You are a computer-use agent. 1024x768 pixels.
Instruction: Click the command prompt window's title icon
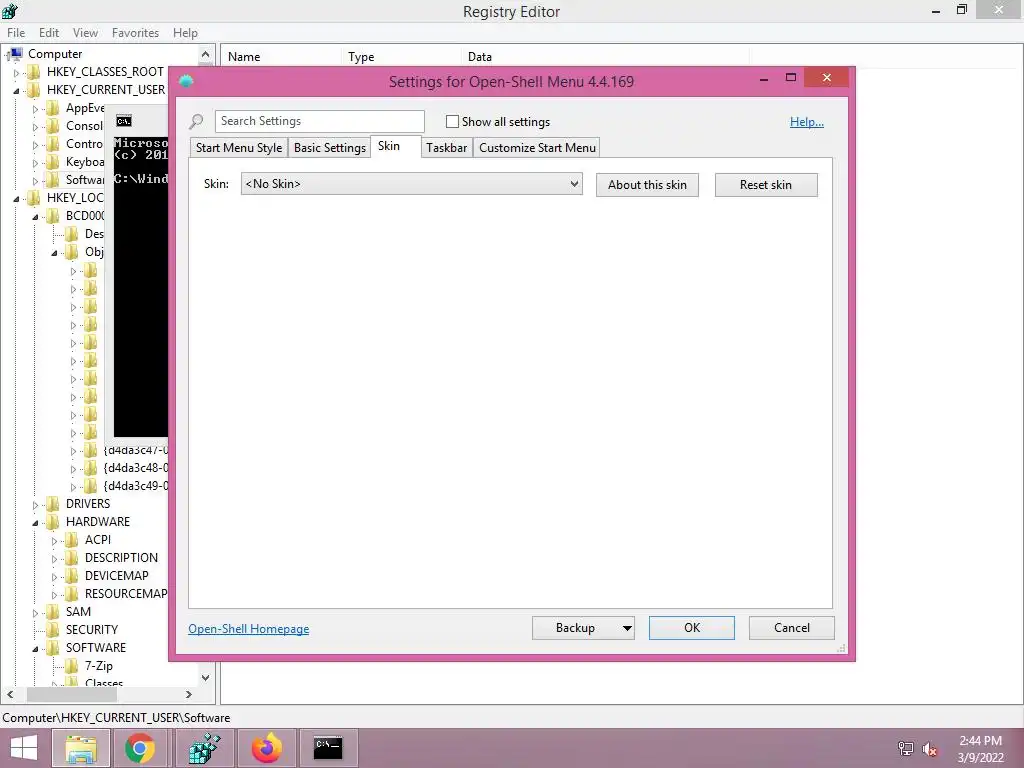[123, 121]
